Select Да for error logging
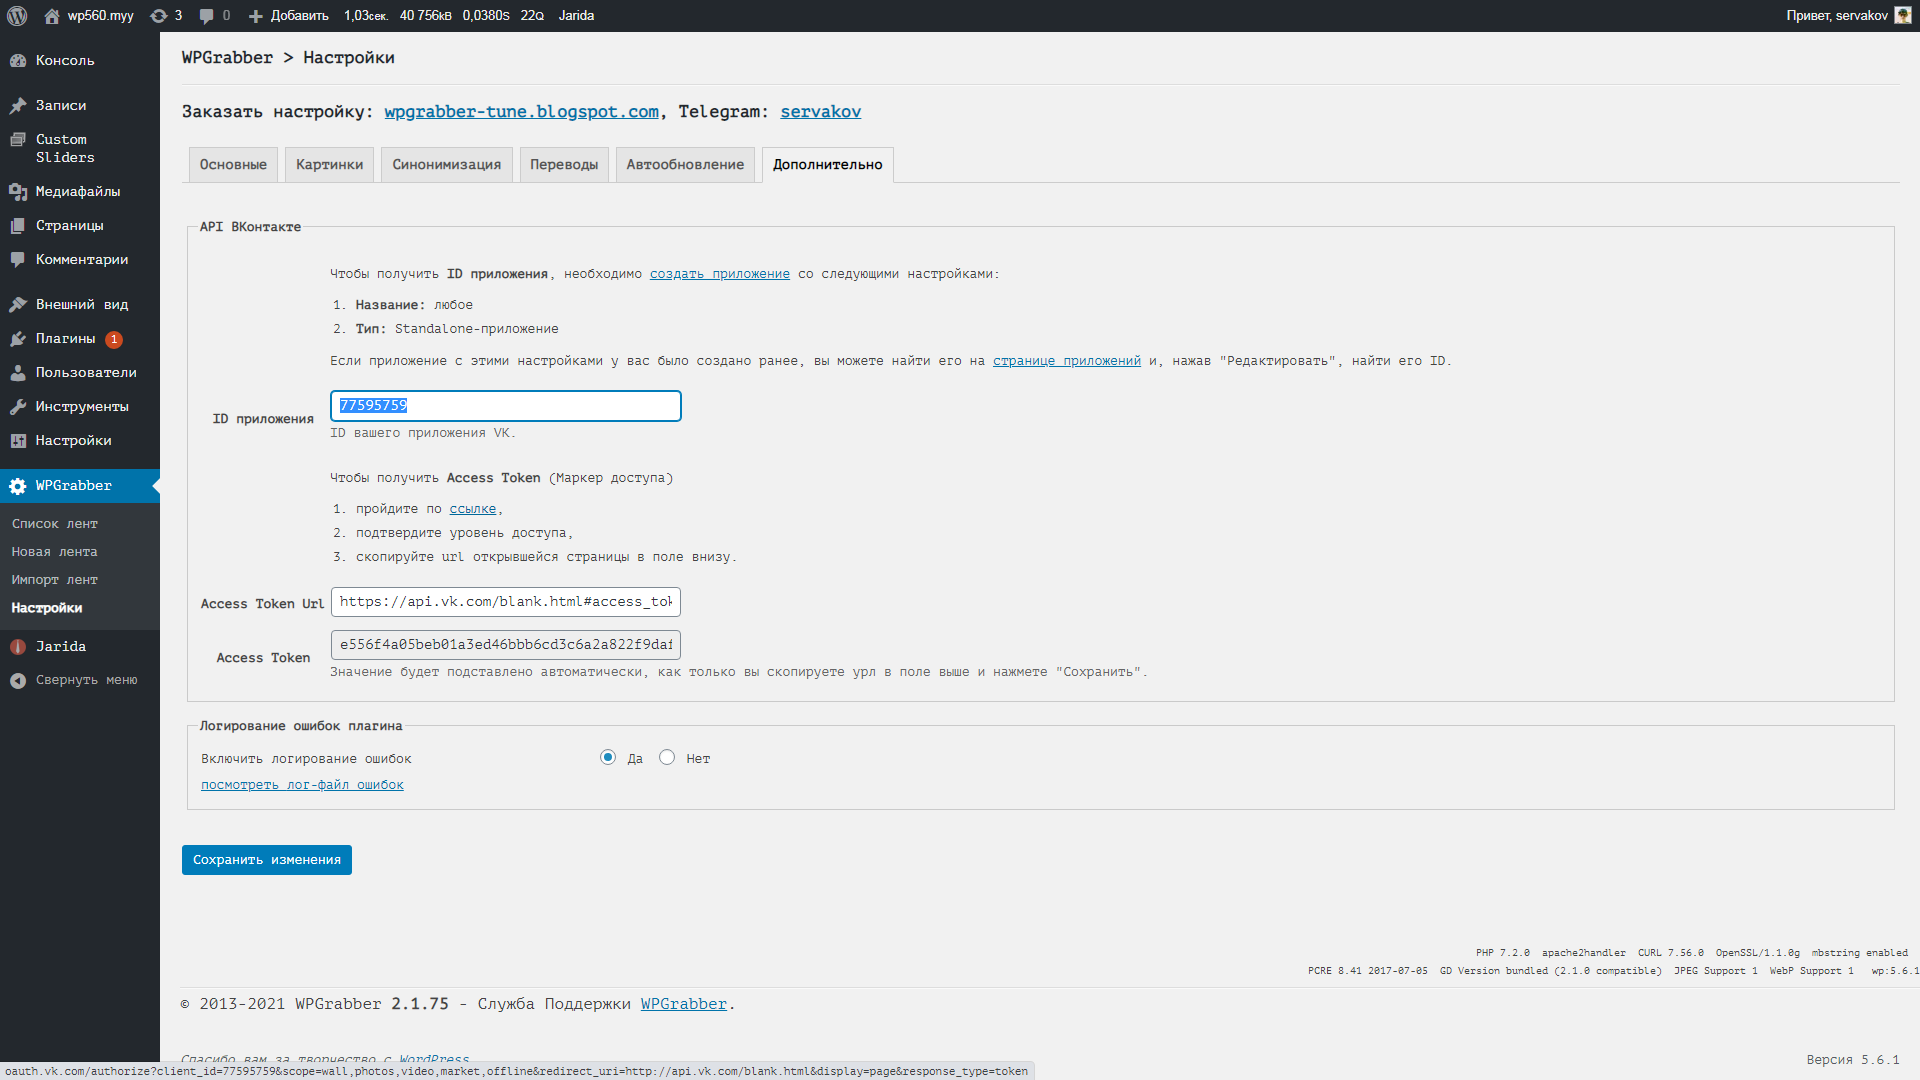 pyautogui.click(x=608, y=758)
